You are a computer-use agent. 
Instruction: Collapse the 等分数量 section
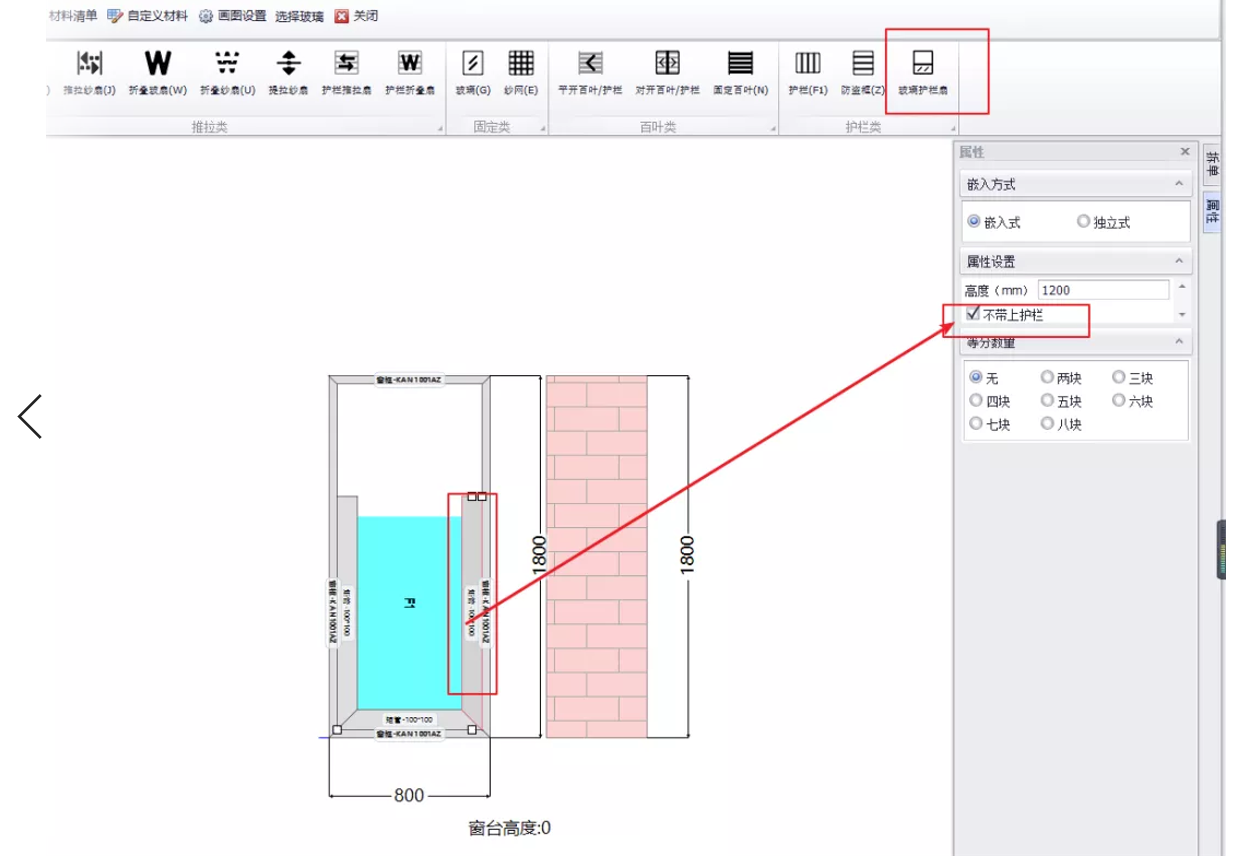pos(1179,342)
